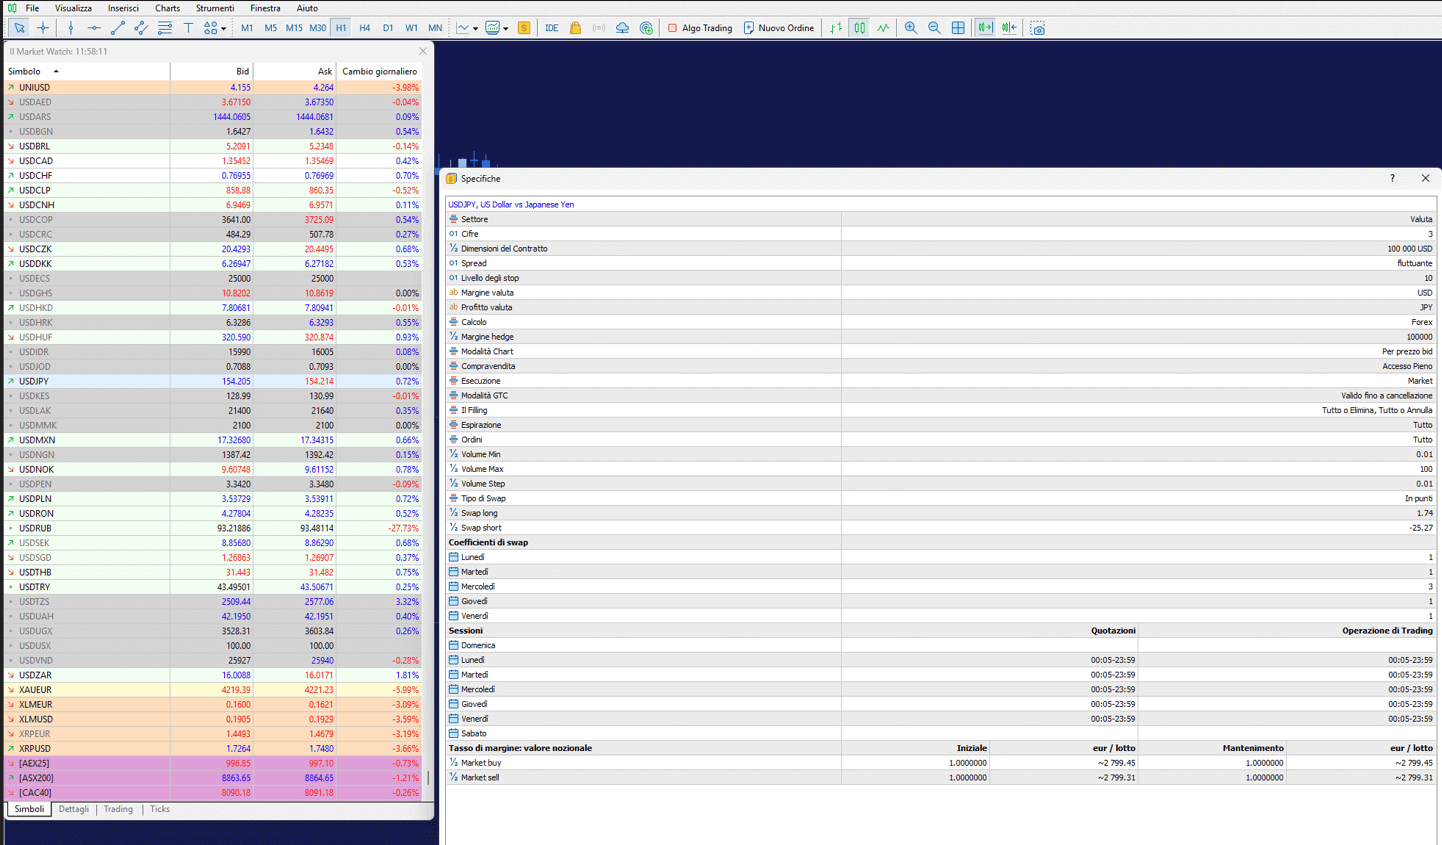Switch chart to M5 timeframe
This screenshot has height=845, width=1442.
270,28
